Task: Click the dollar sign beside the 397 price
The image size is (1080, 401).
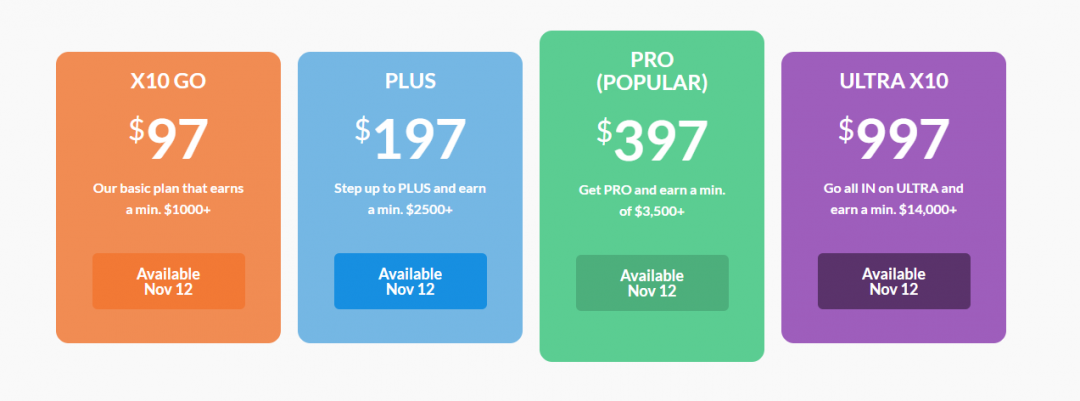Action: (605, 131)
